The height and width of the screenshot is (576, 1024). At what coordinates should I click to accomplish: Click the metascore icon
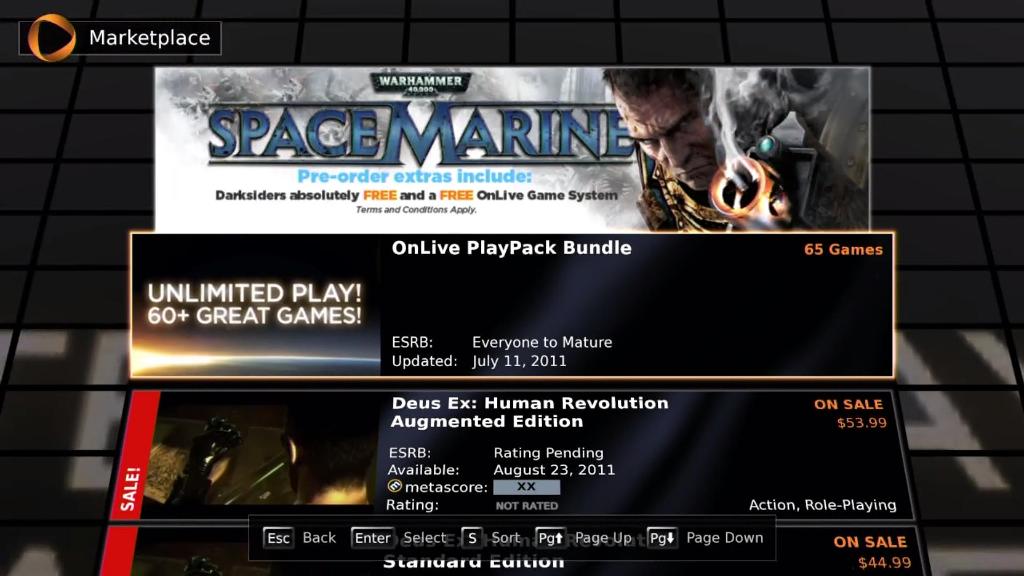(x=394, y=487)
